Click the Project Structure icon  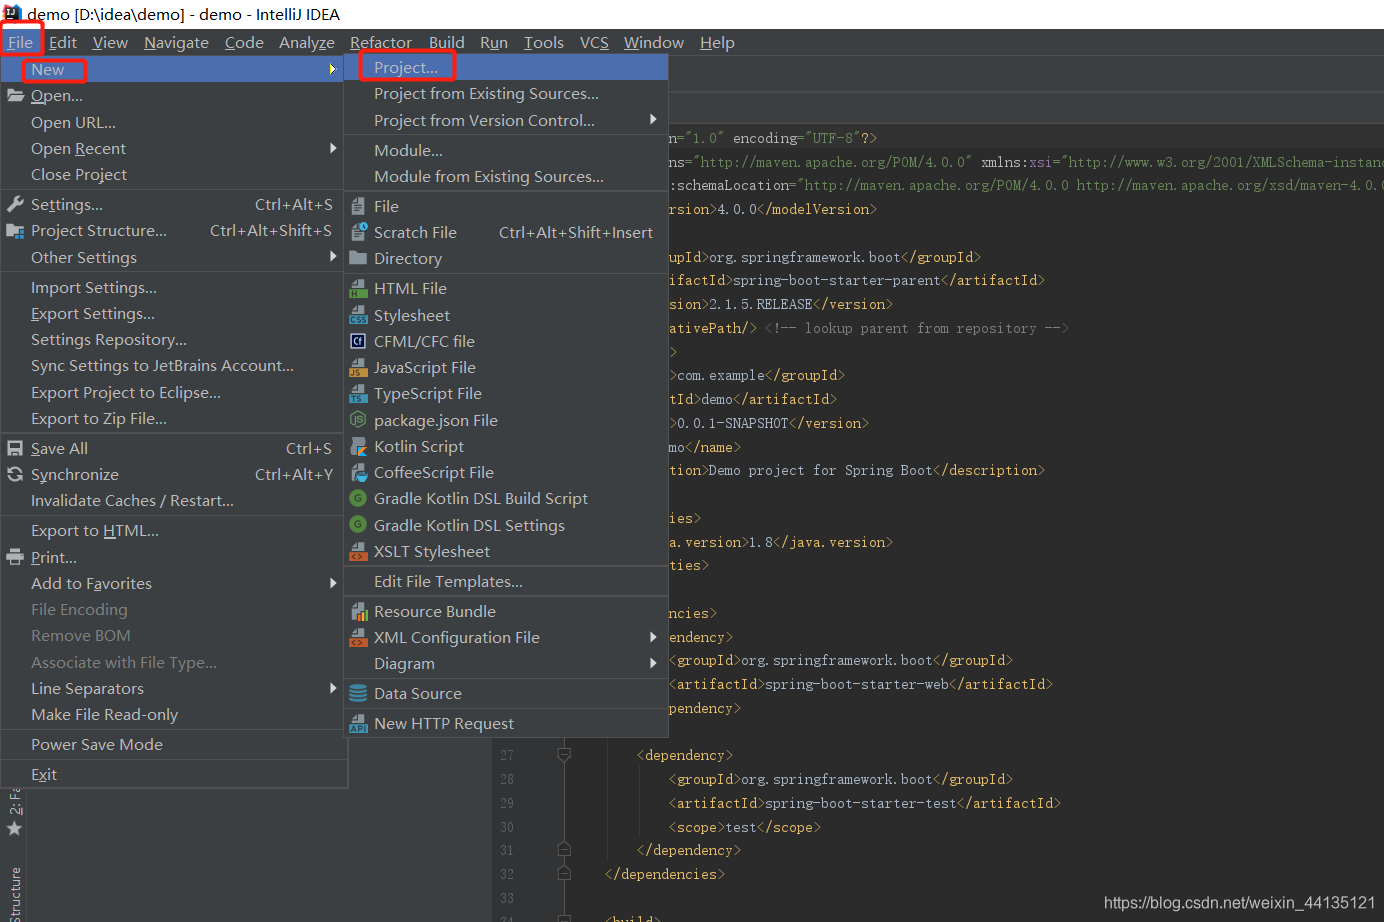click(15, 231)
